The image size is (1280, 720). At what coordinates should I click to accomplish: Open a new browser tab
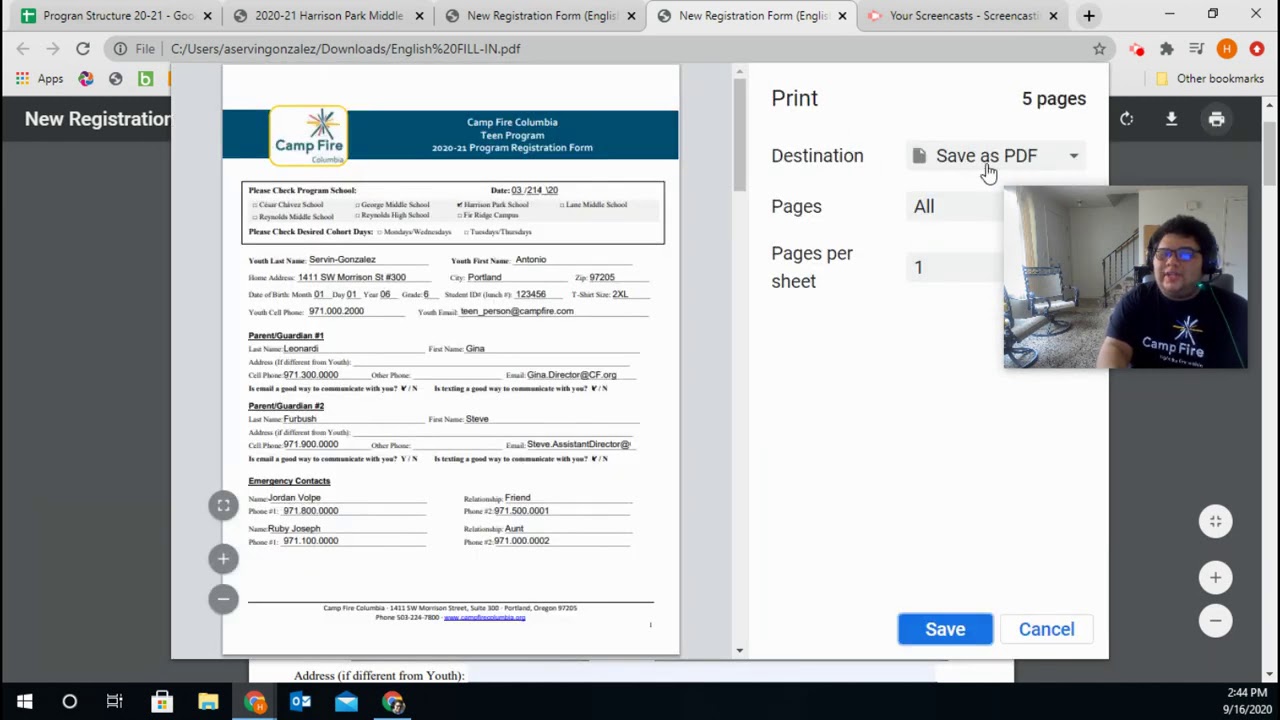pos(1089,16)
